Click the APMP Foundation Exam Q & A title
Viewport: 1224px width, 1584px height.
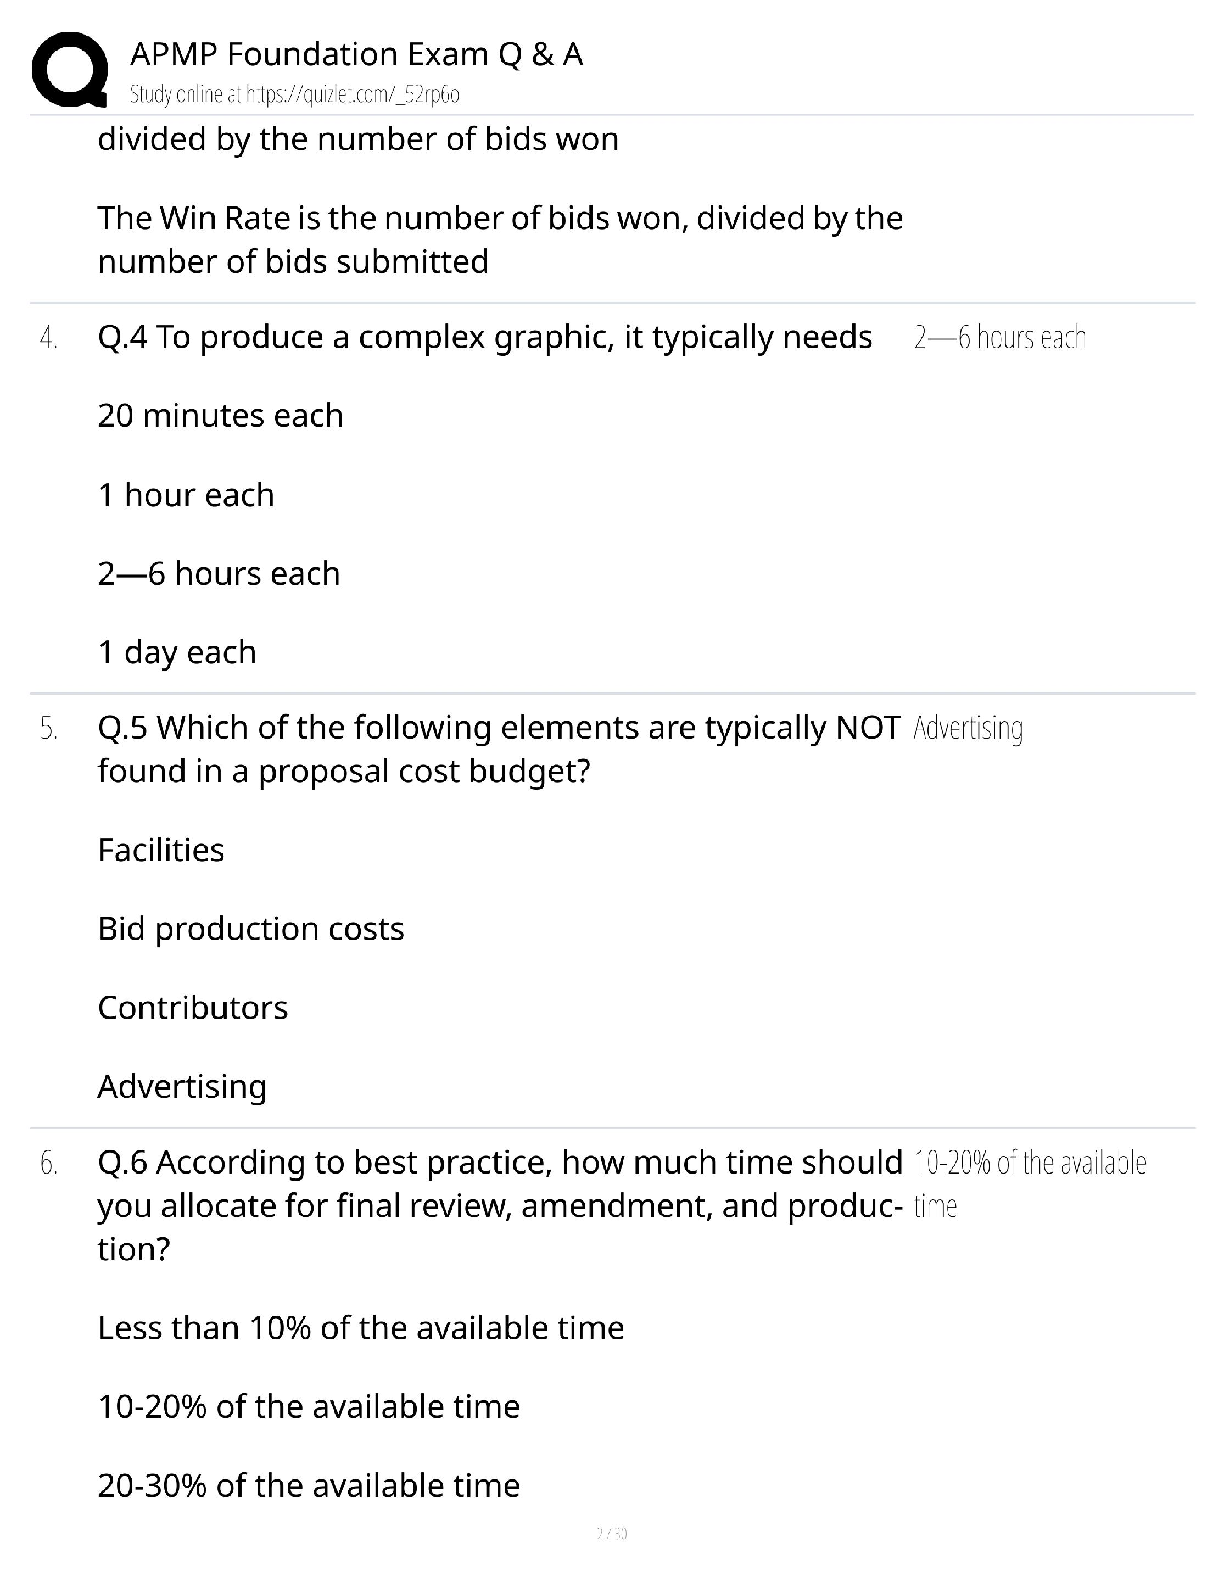point(357,54)
